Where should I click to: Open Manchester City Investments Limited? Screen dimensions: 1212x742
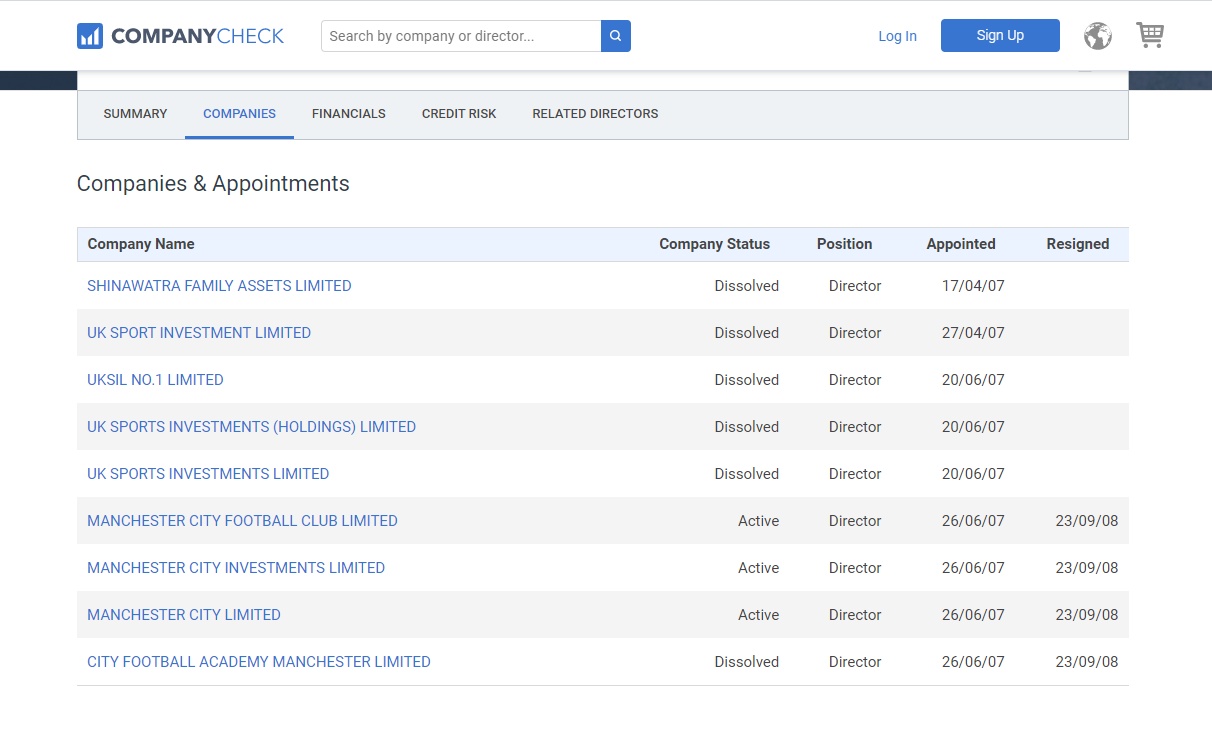(236, 568)
